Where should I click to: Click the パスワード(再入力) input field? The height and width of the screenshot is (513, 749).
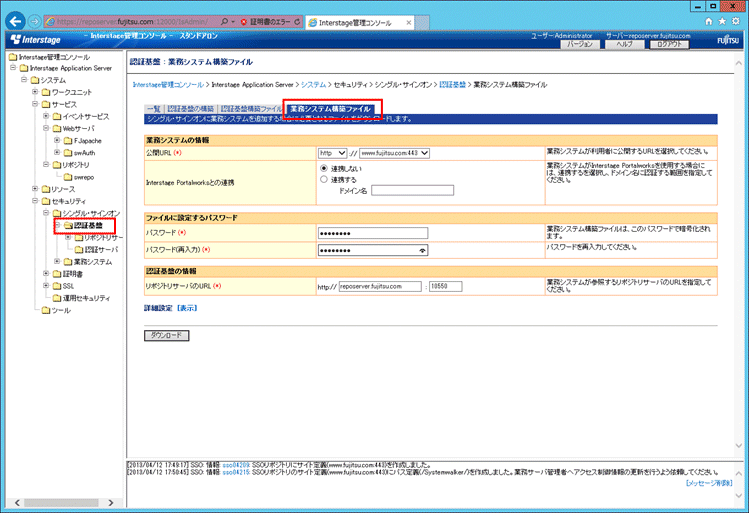click(x=373, y=250)
